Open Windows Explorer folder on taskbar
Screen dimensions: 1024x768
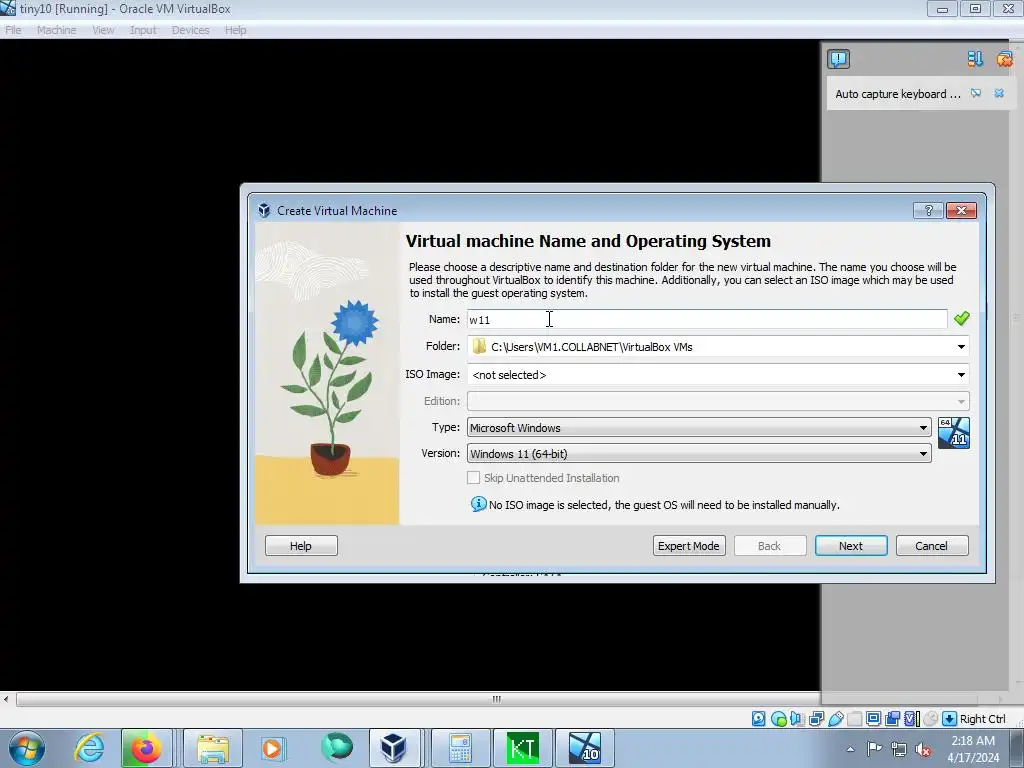coord(213,748)
